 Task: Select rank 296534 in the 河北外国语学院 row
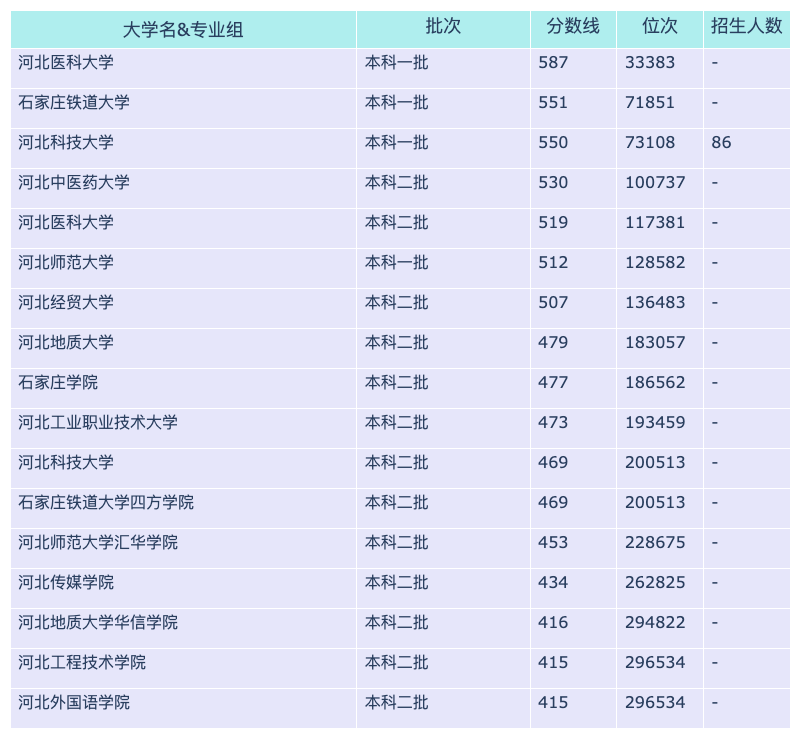click(x=655, y=702)
